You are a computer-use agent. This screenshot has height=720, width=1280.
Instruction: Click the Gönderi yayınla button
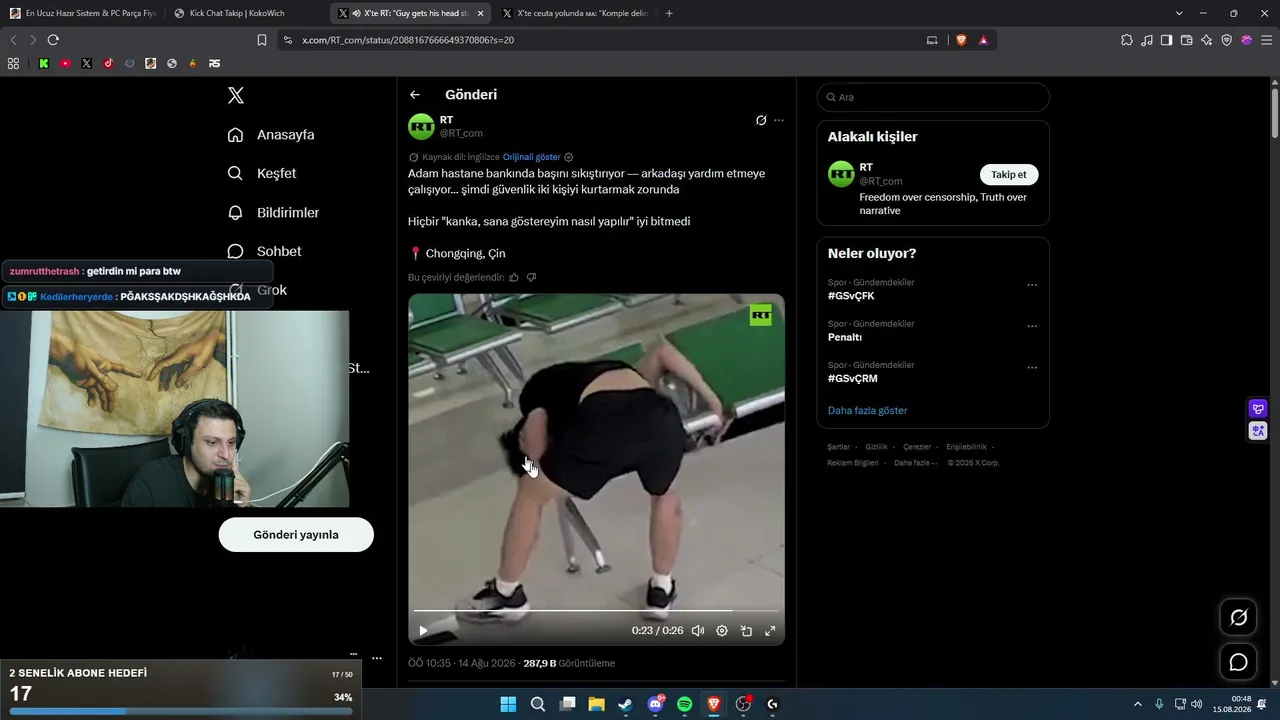(296, 535)
